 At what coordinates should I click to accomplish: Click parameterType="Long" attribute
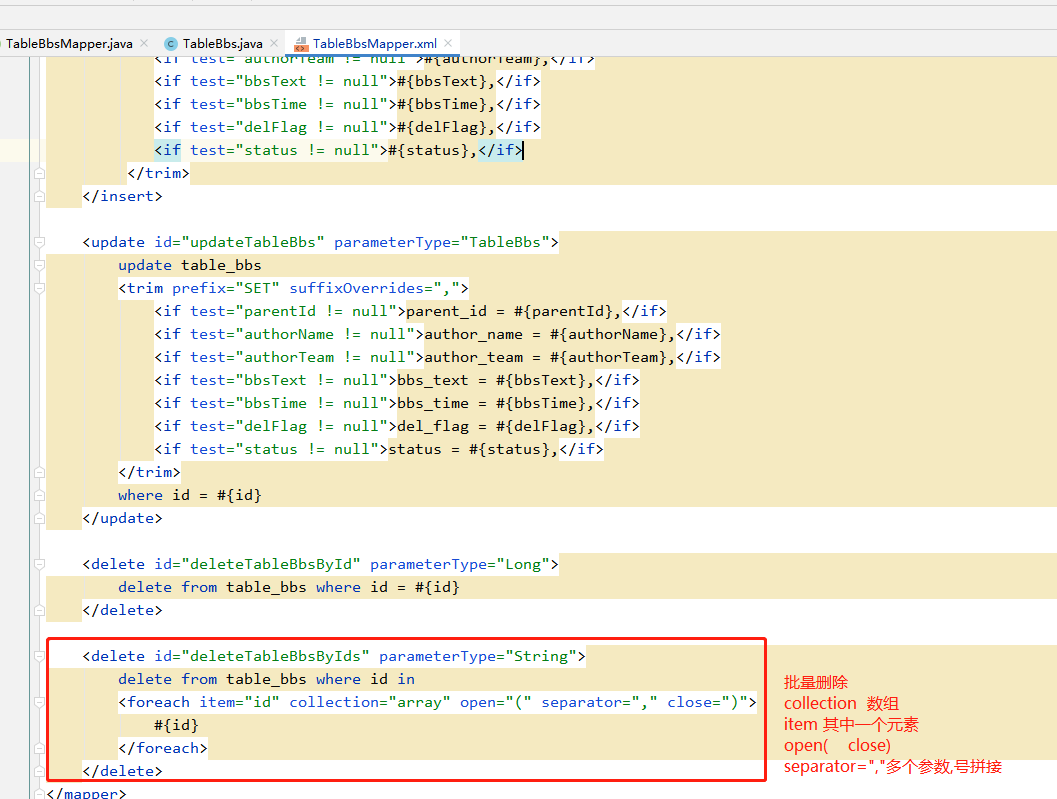[460, 564]
